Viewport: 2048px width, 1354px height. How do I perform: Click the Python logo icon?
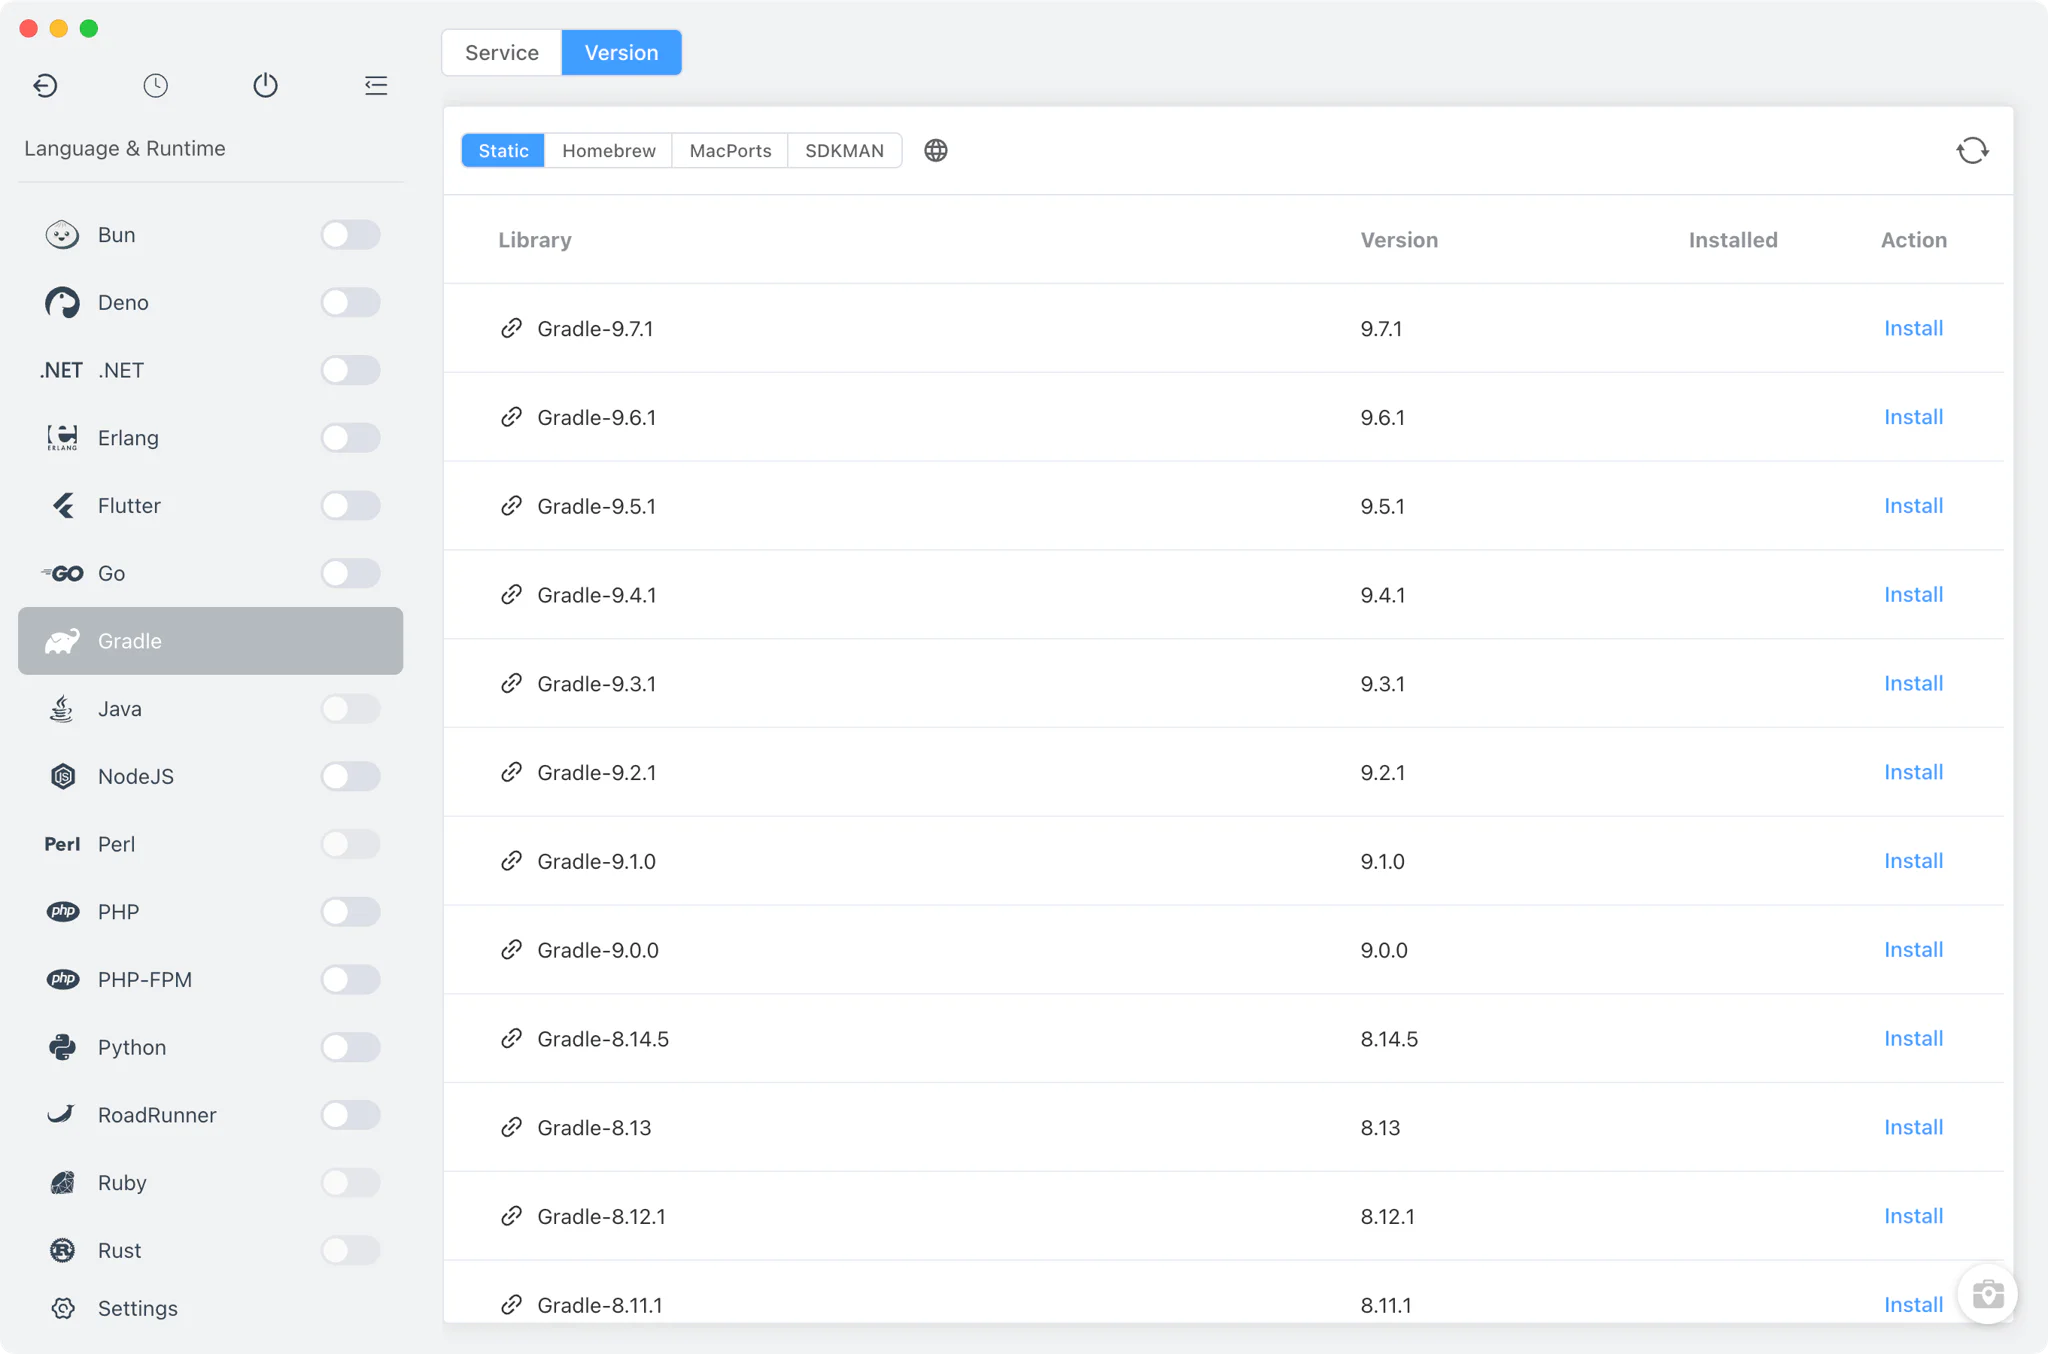point(62,1047)
